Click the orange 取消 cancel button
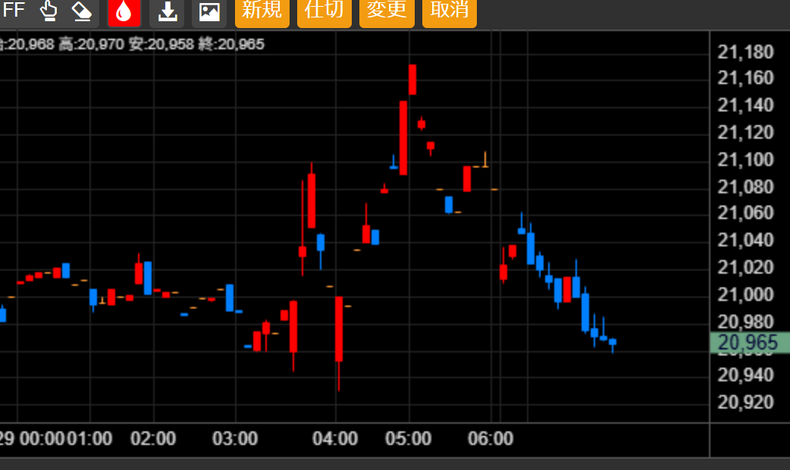The height and width of the screenshot is (470, 790). click(449, 12)
